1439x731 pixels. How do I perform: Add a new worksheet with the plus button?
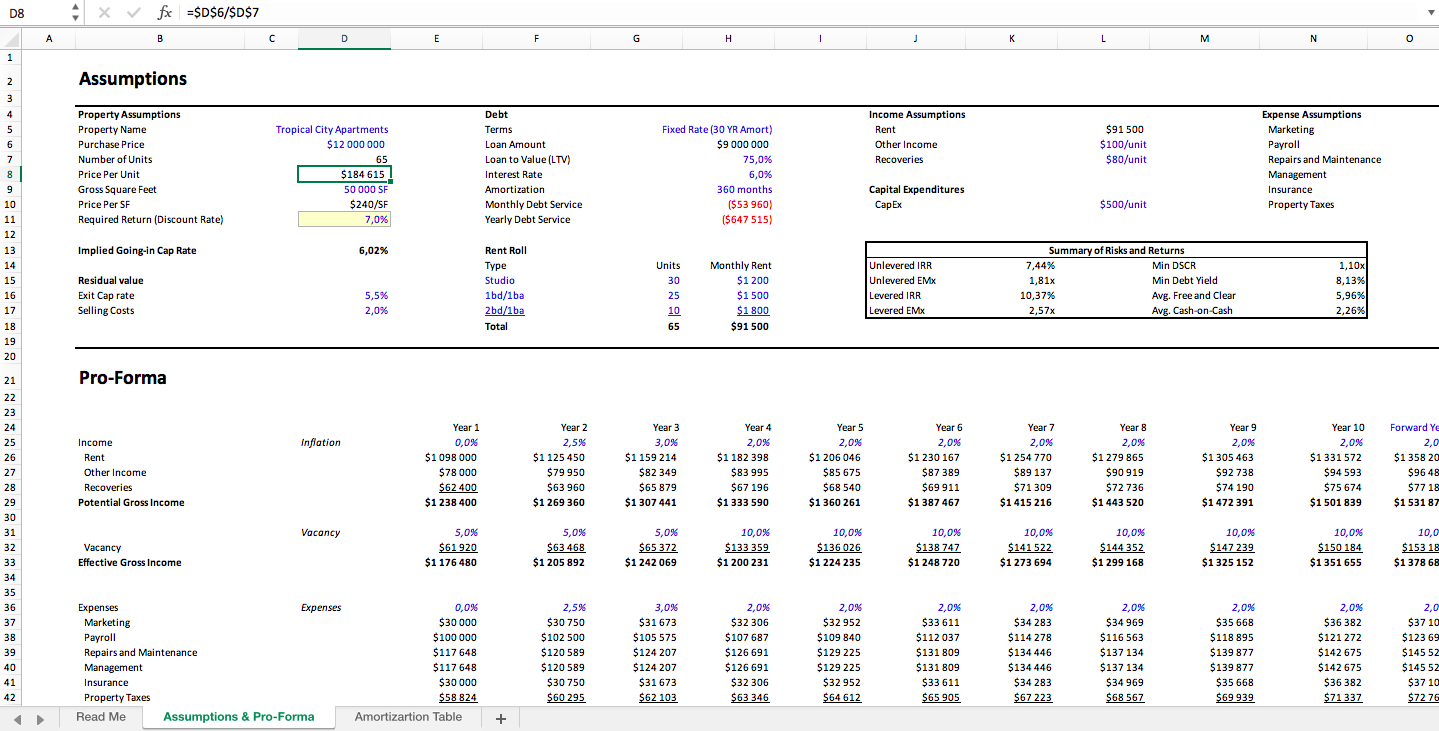pyautogui.click(x=500, y=717)
